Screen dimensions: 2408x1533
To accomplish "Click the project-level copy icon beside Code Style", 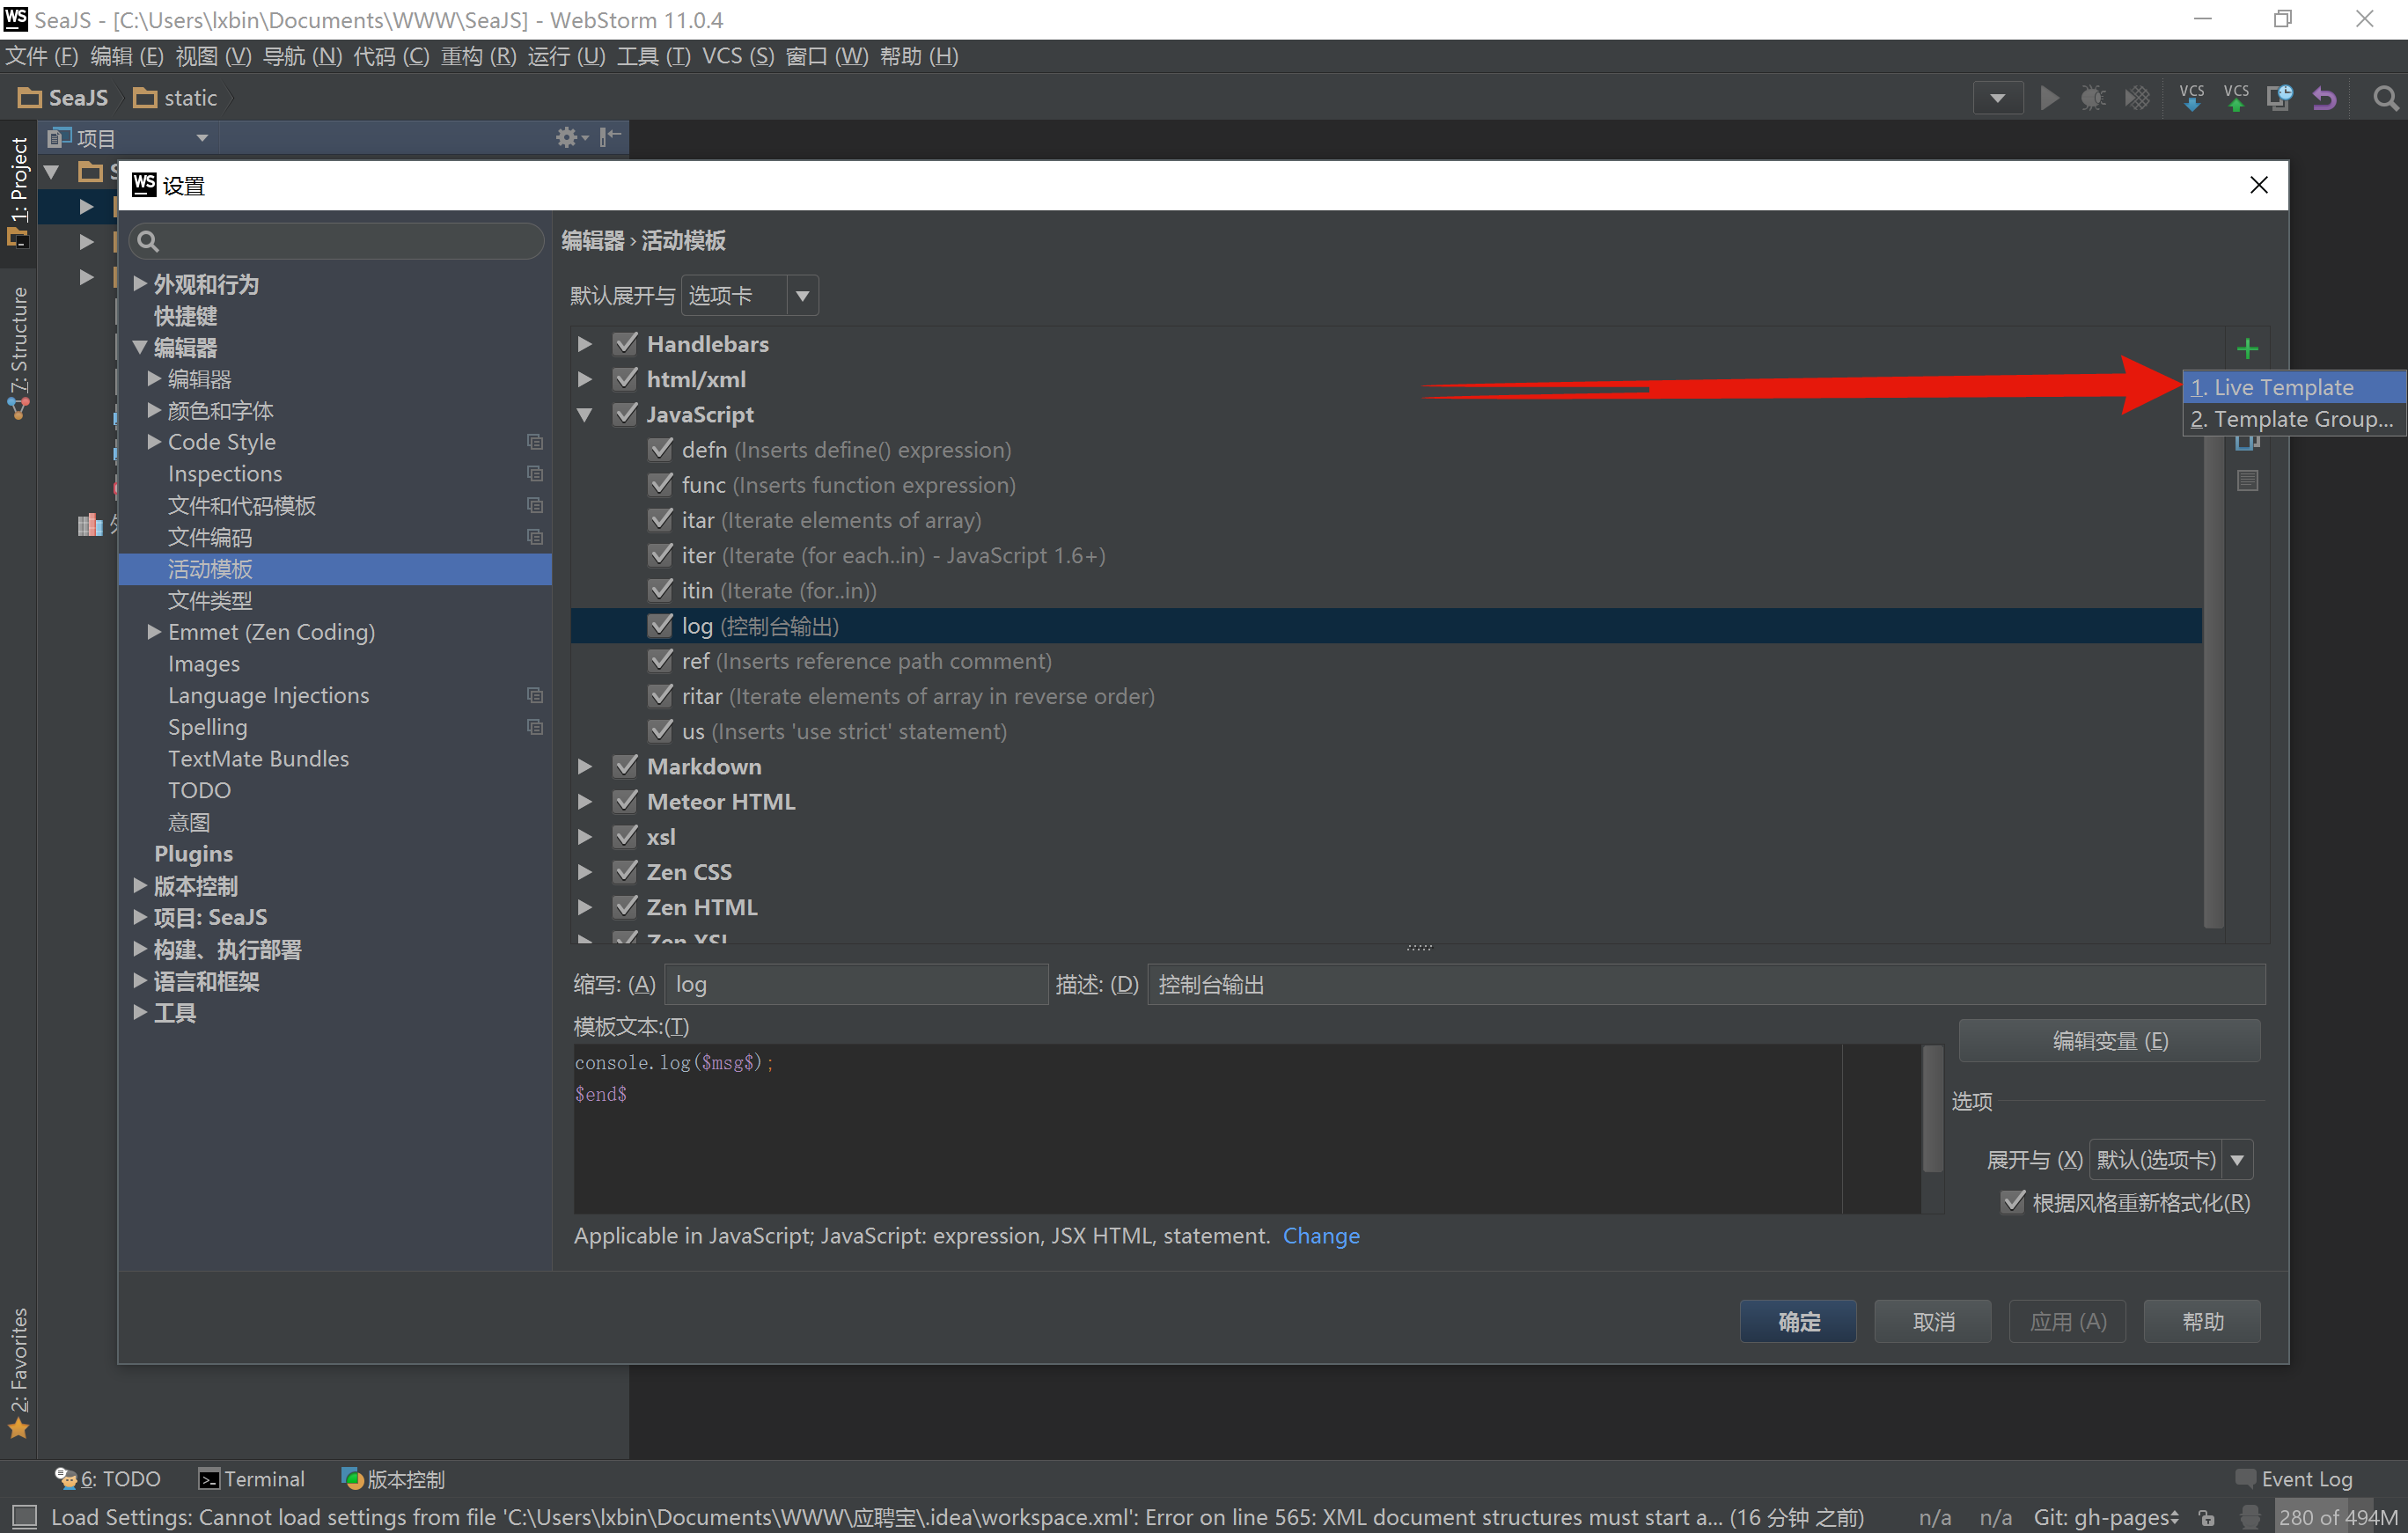I will point(535,442).
